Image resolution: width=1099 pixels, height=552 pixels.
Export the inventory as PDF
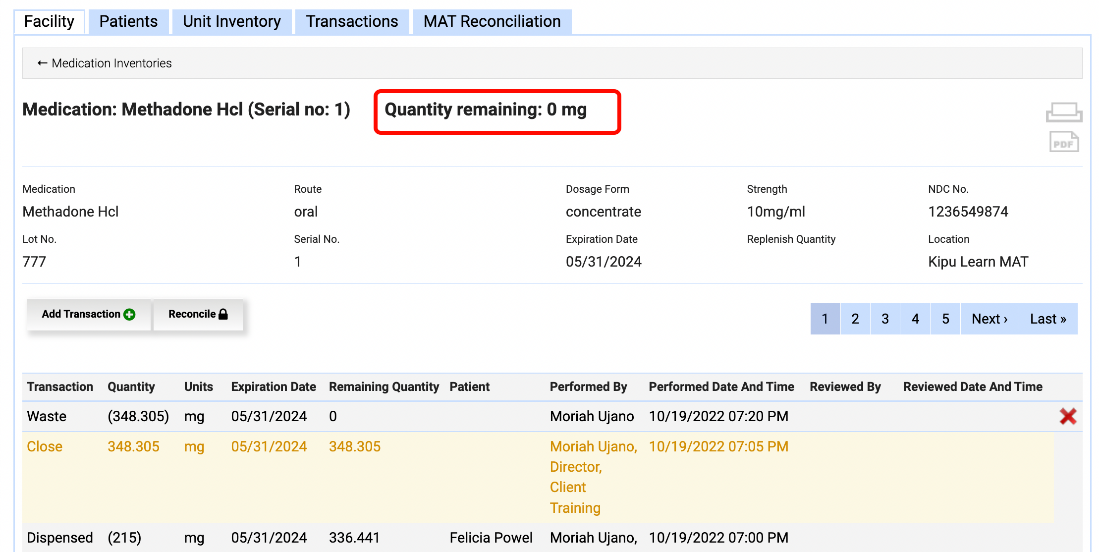pos(1064,142)
